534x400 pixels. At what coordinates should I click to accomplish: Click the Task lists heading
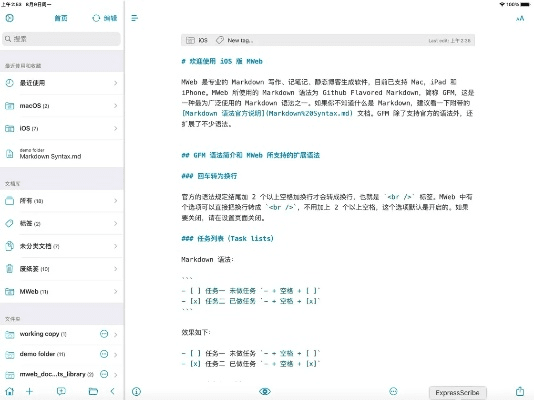pyautogui.click(x=227, y=239)
